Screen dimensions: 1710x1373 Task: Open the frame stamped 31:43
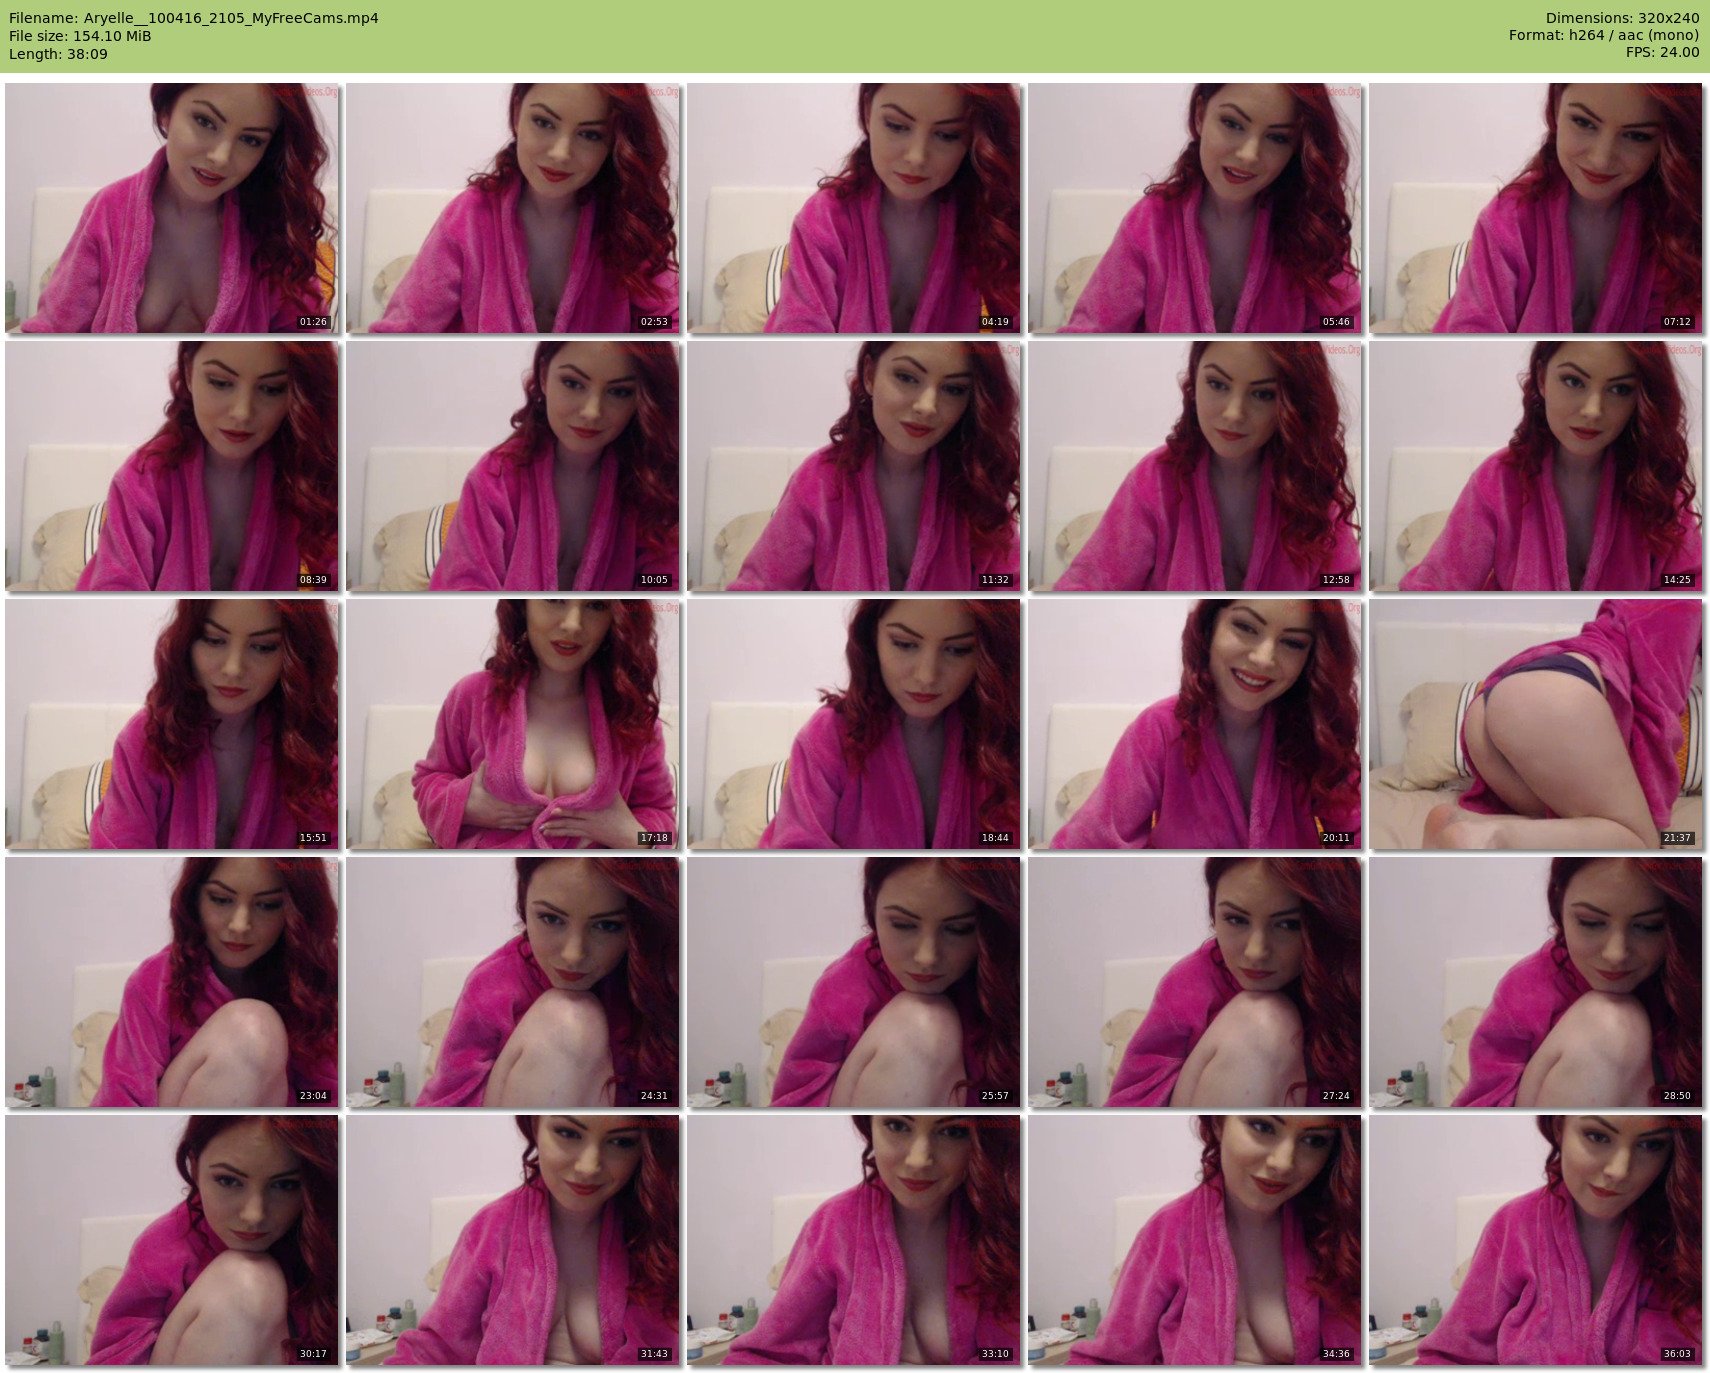point(513,1240)
